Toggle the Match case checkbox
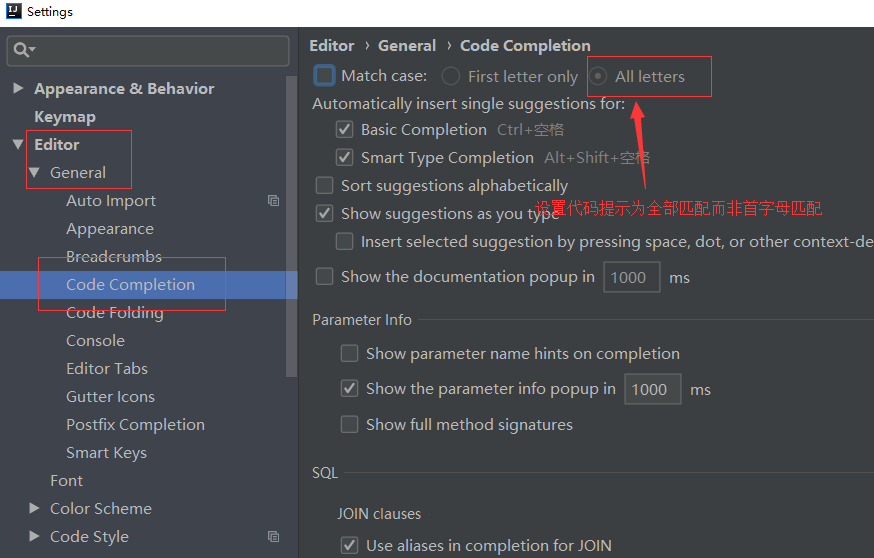This screenshot has width=874, height=558. (325, 76)
